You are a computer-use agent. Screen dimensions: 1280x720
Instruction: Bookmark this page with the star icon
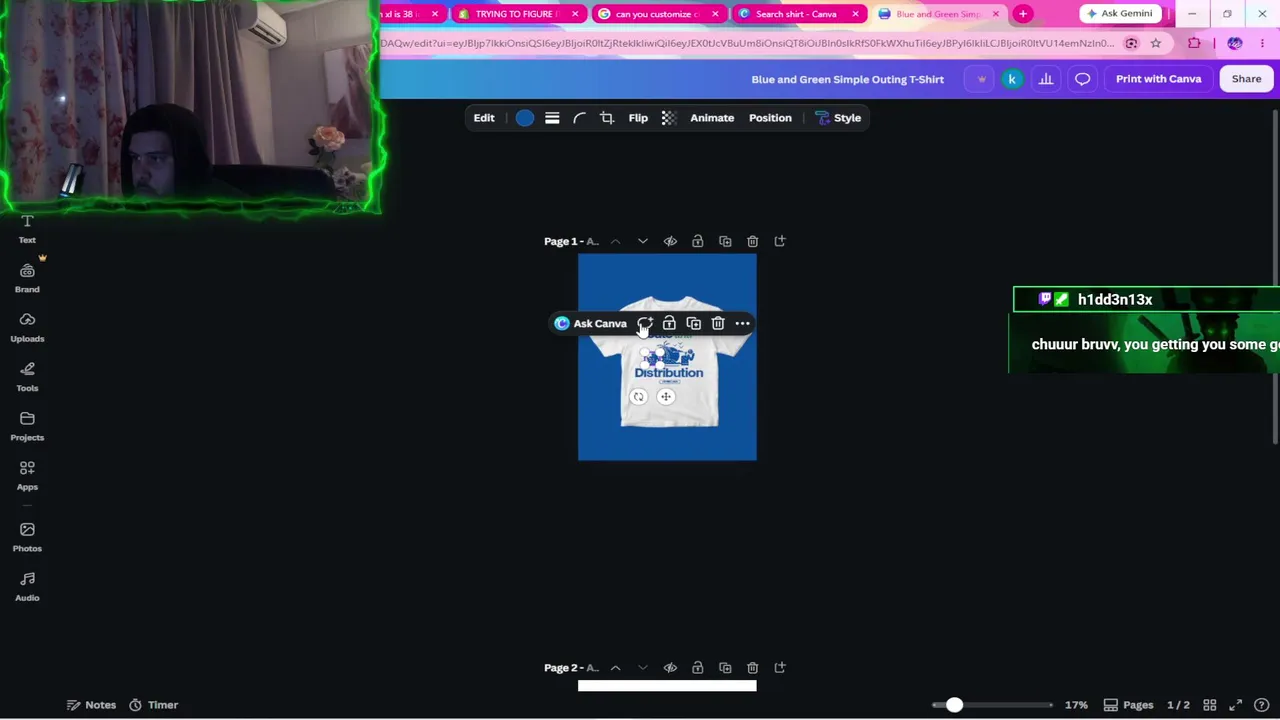(x=1156, y=44)
